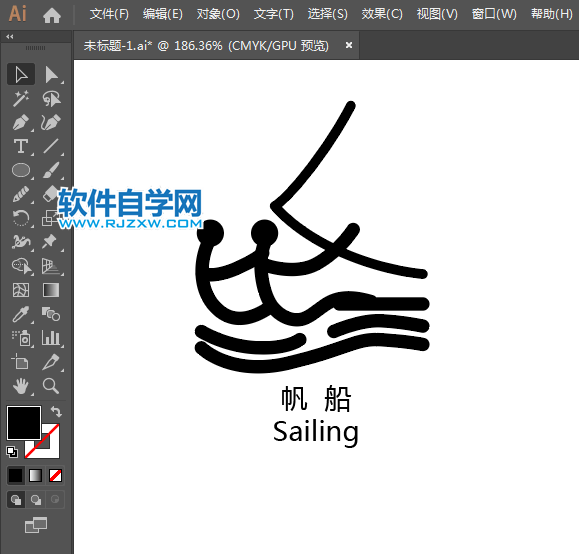Screen dimensions: 579x554
Task: Select the Puppet Warp pin tool
Action: [x=50, y=242]
